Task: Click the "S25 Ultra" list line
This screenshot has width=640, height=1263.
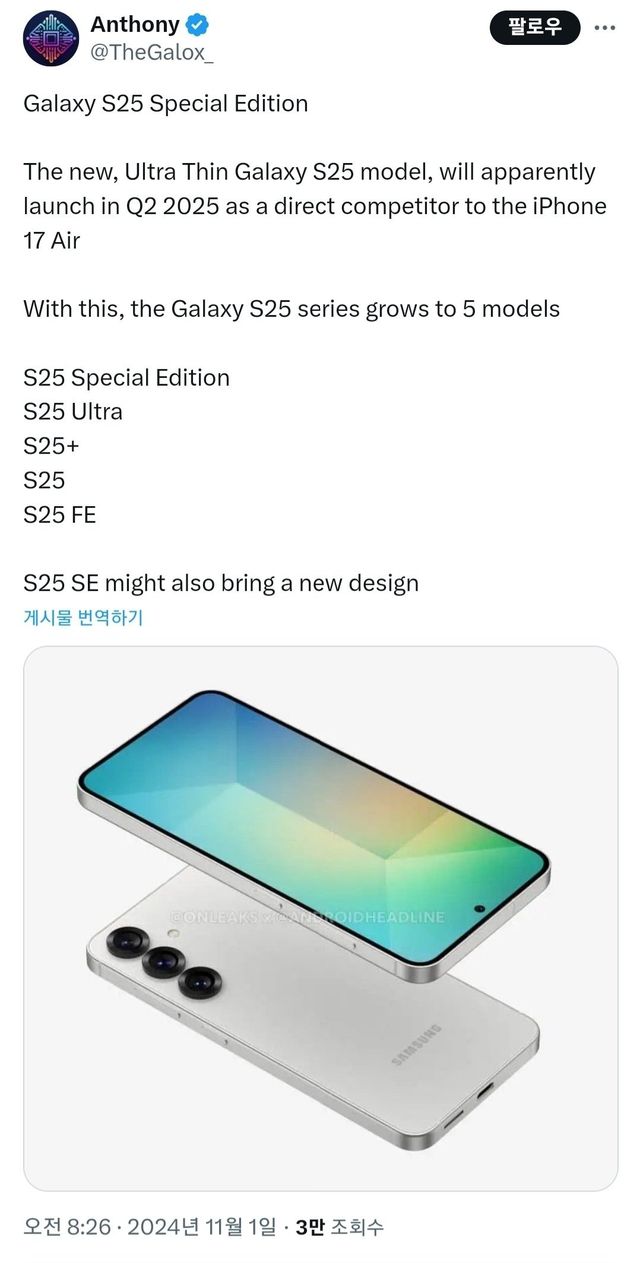Action: [73, 411]
